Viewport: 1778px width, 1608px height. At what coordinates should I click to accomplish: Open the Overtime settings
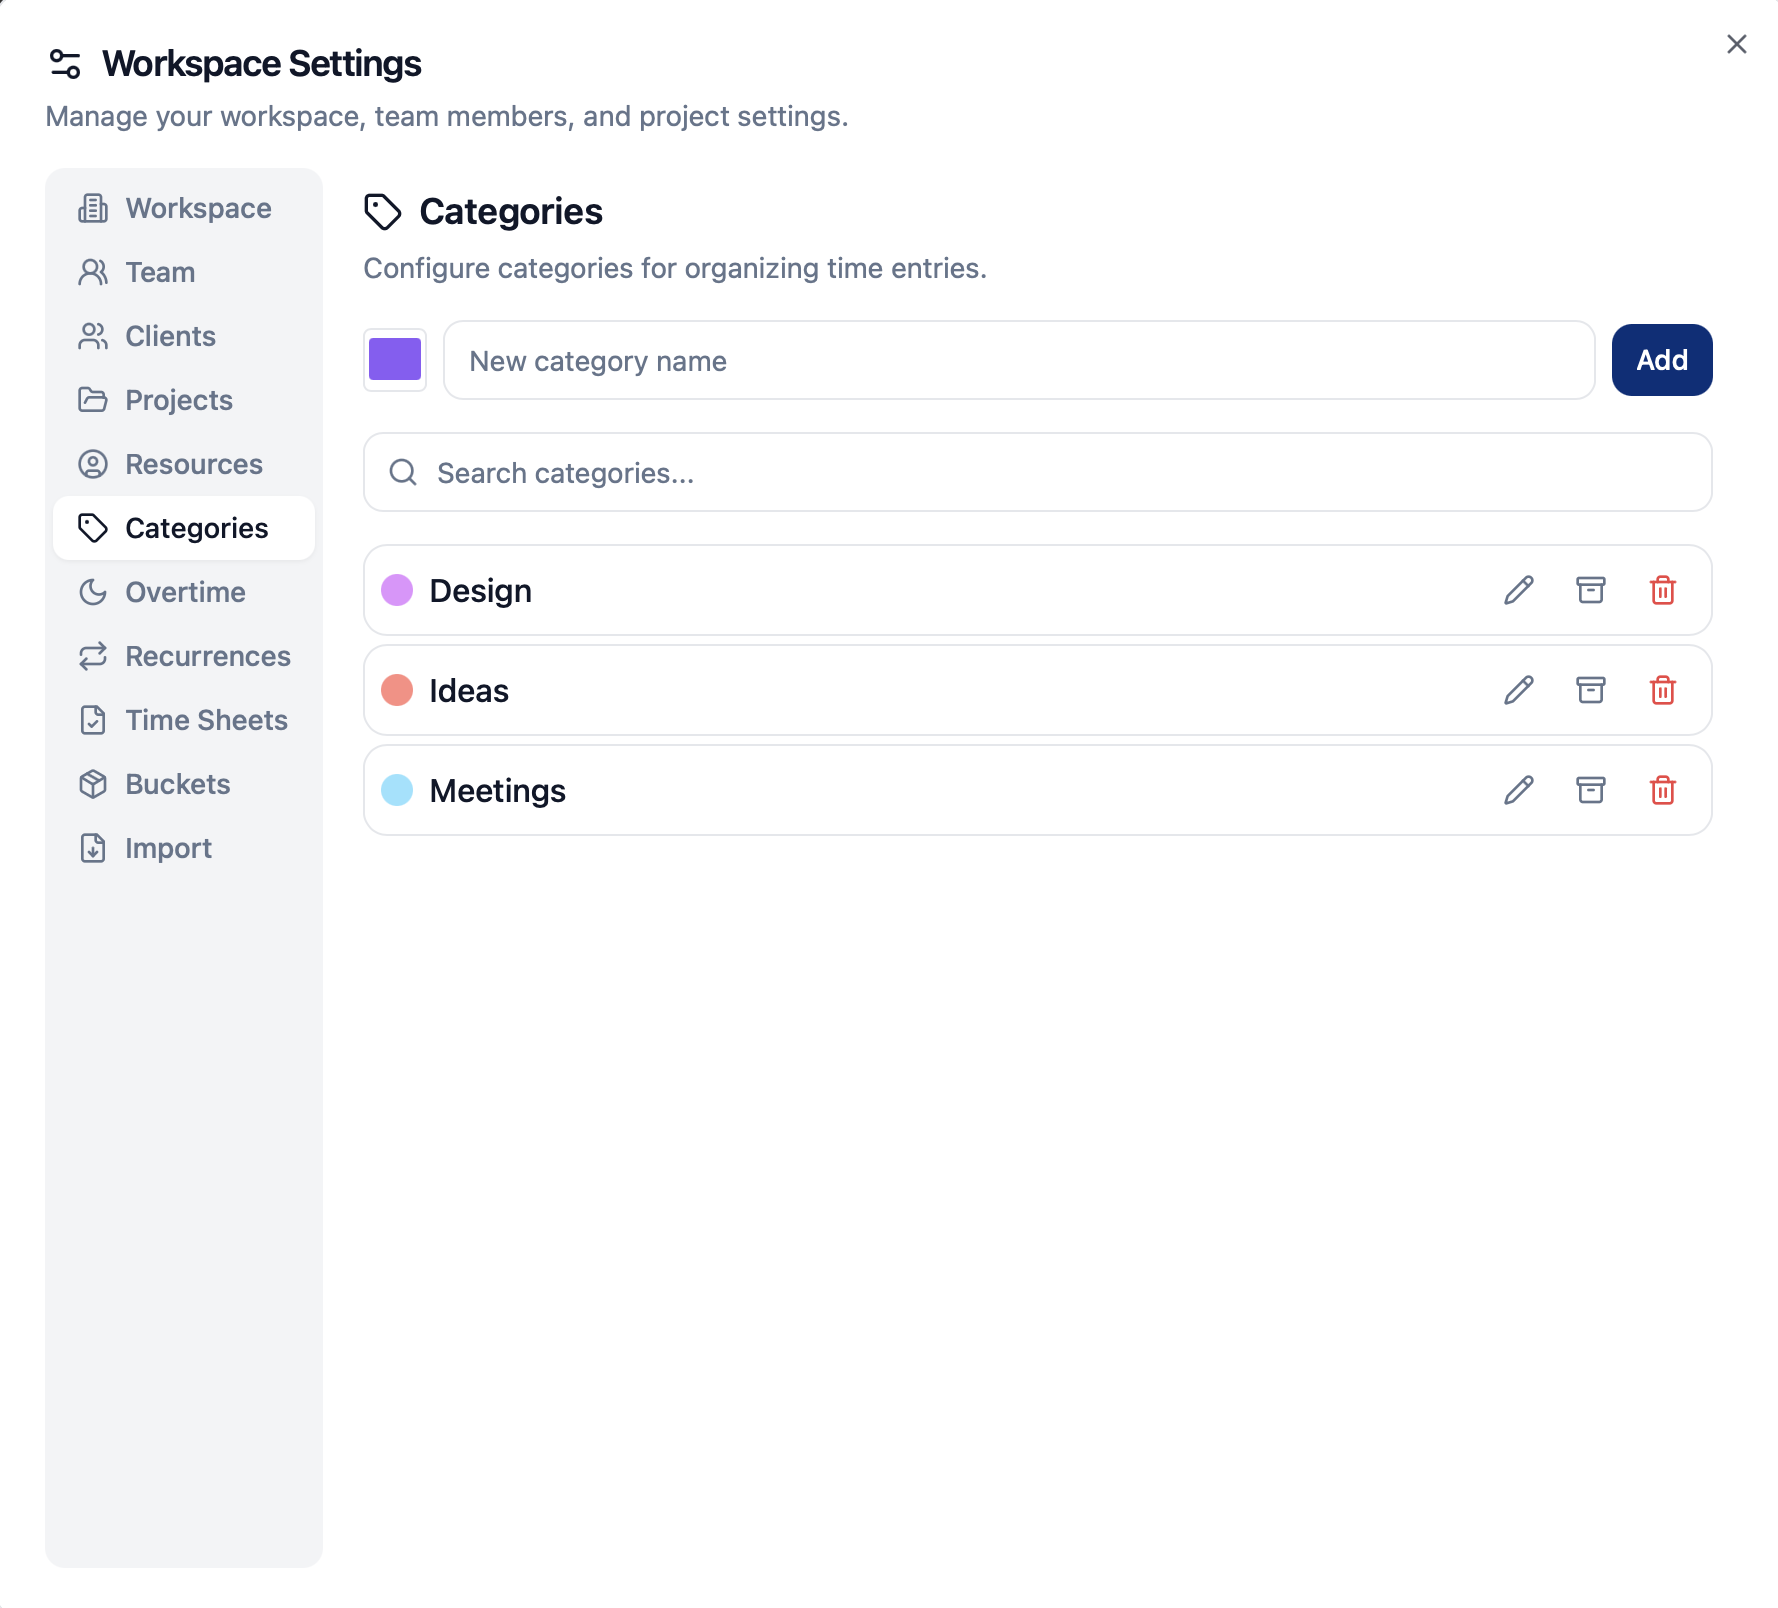coord(184,592)
